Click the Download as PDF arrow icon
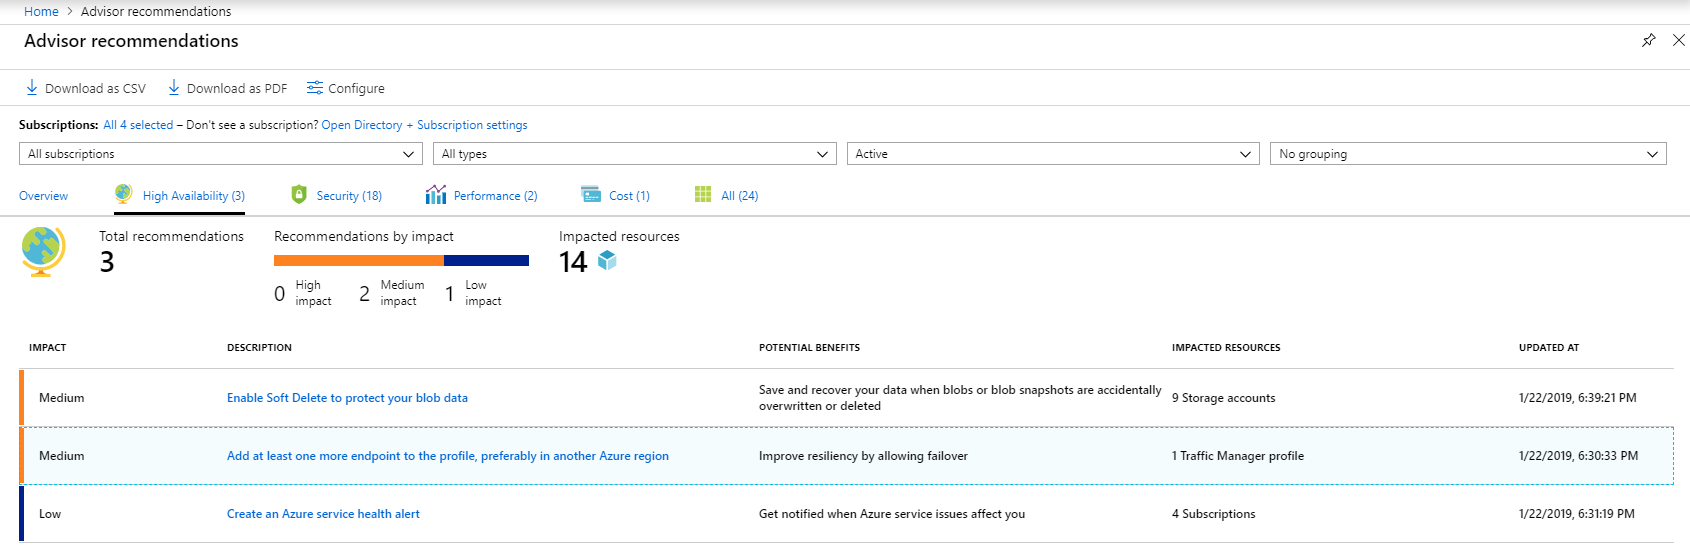The height and width of the screenshot is (558, 1690). click(x=174, y=88)
